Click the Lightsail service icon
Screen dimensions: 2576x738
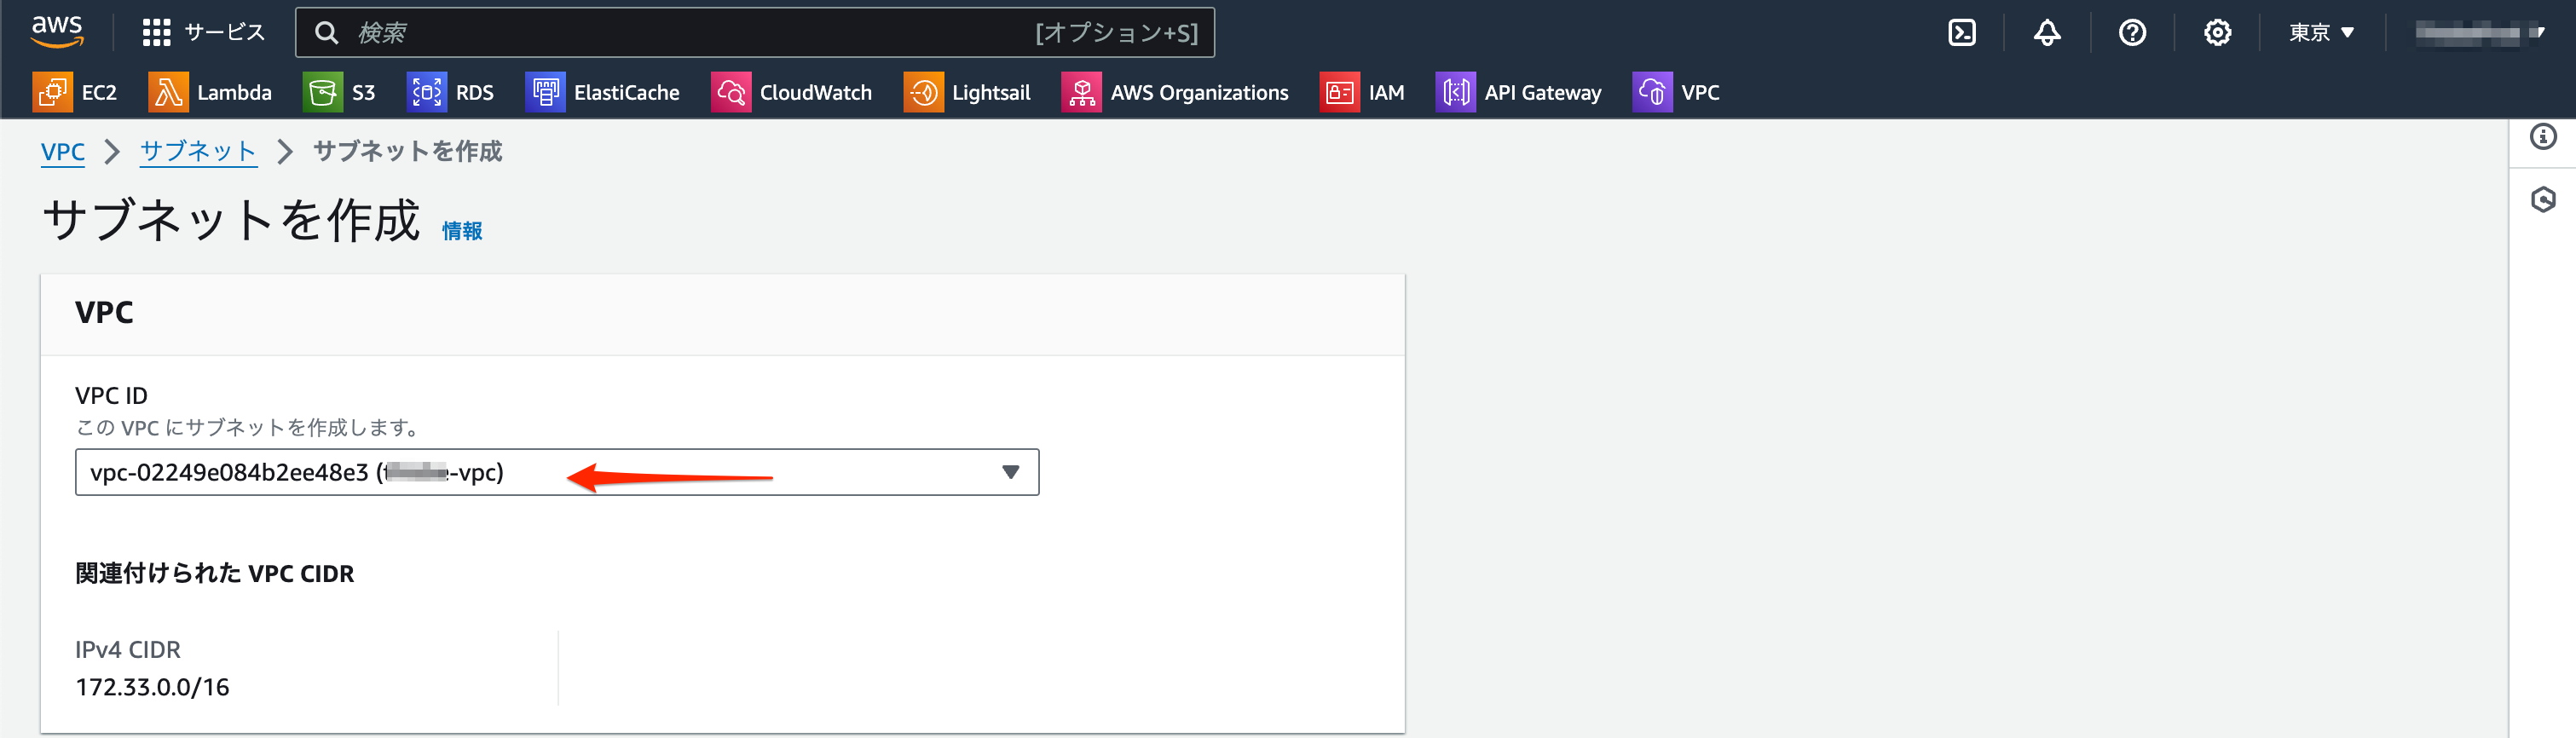923,92
